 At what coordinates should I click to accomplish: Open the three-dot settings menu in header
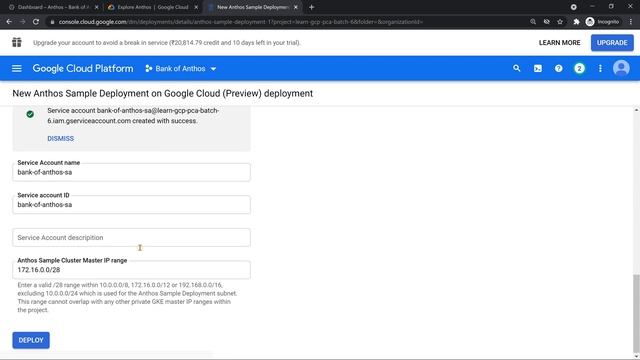(x=600, y=69)
